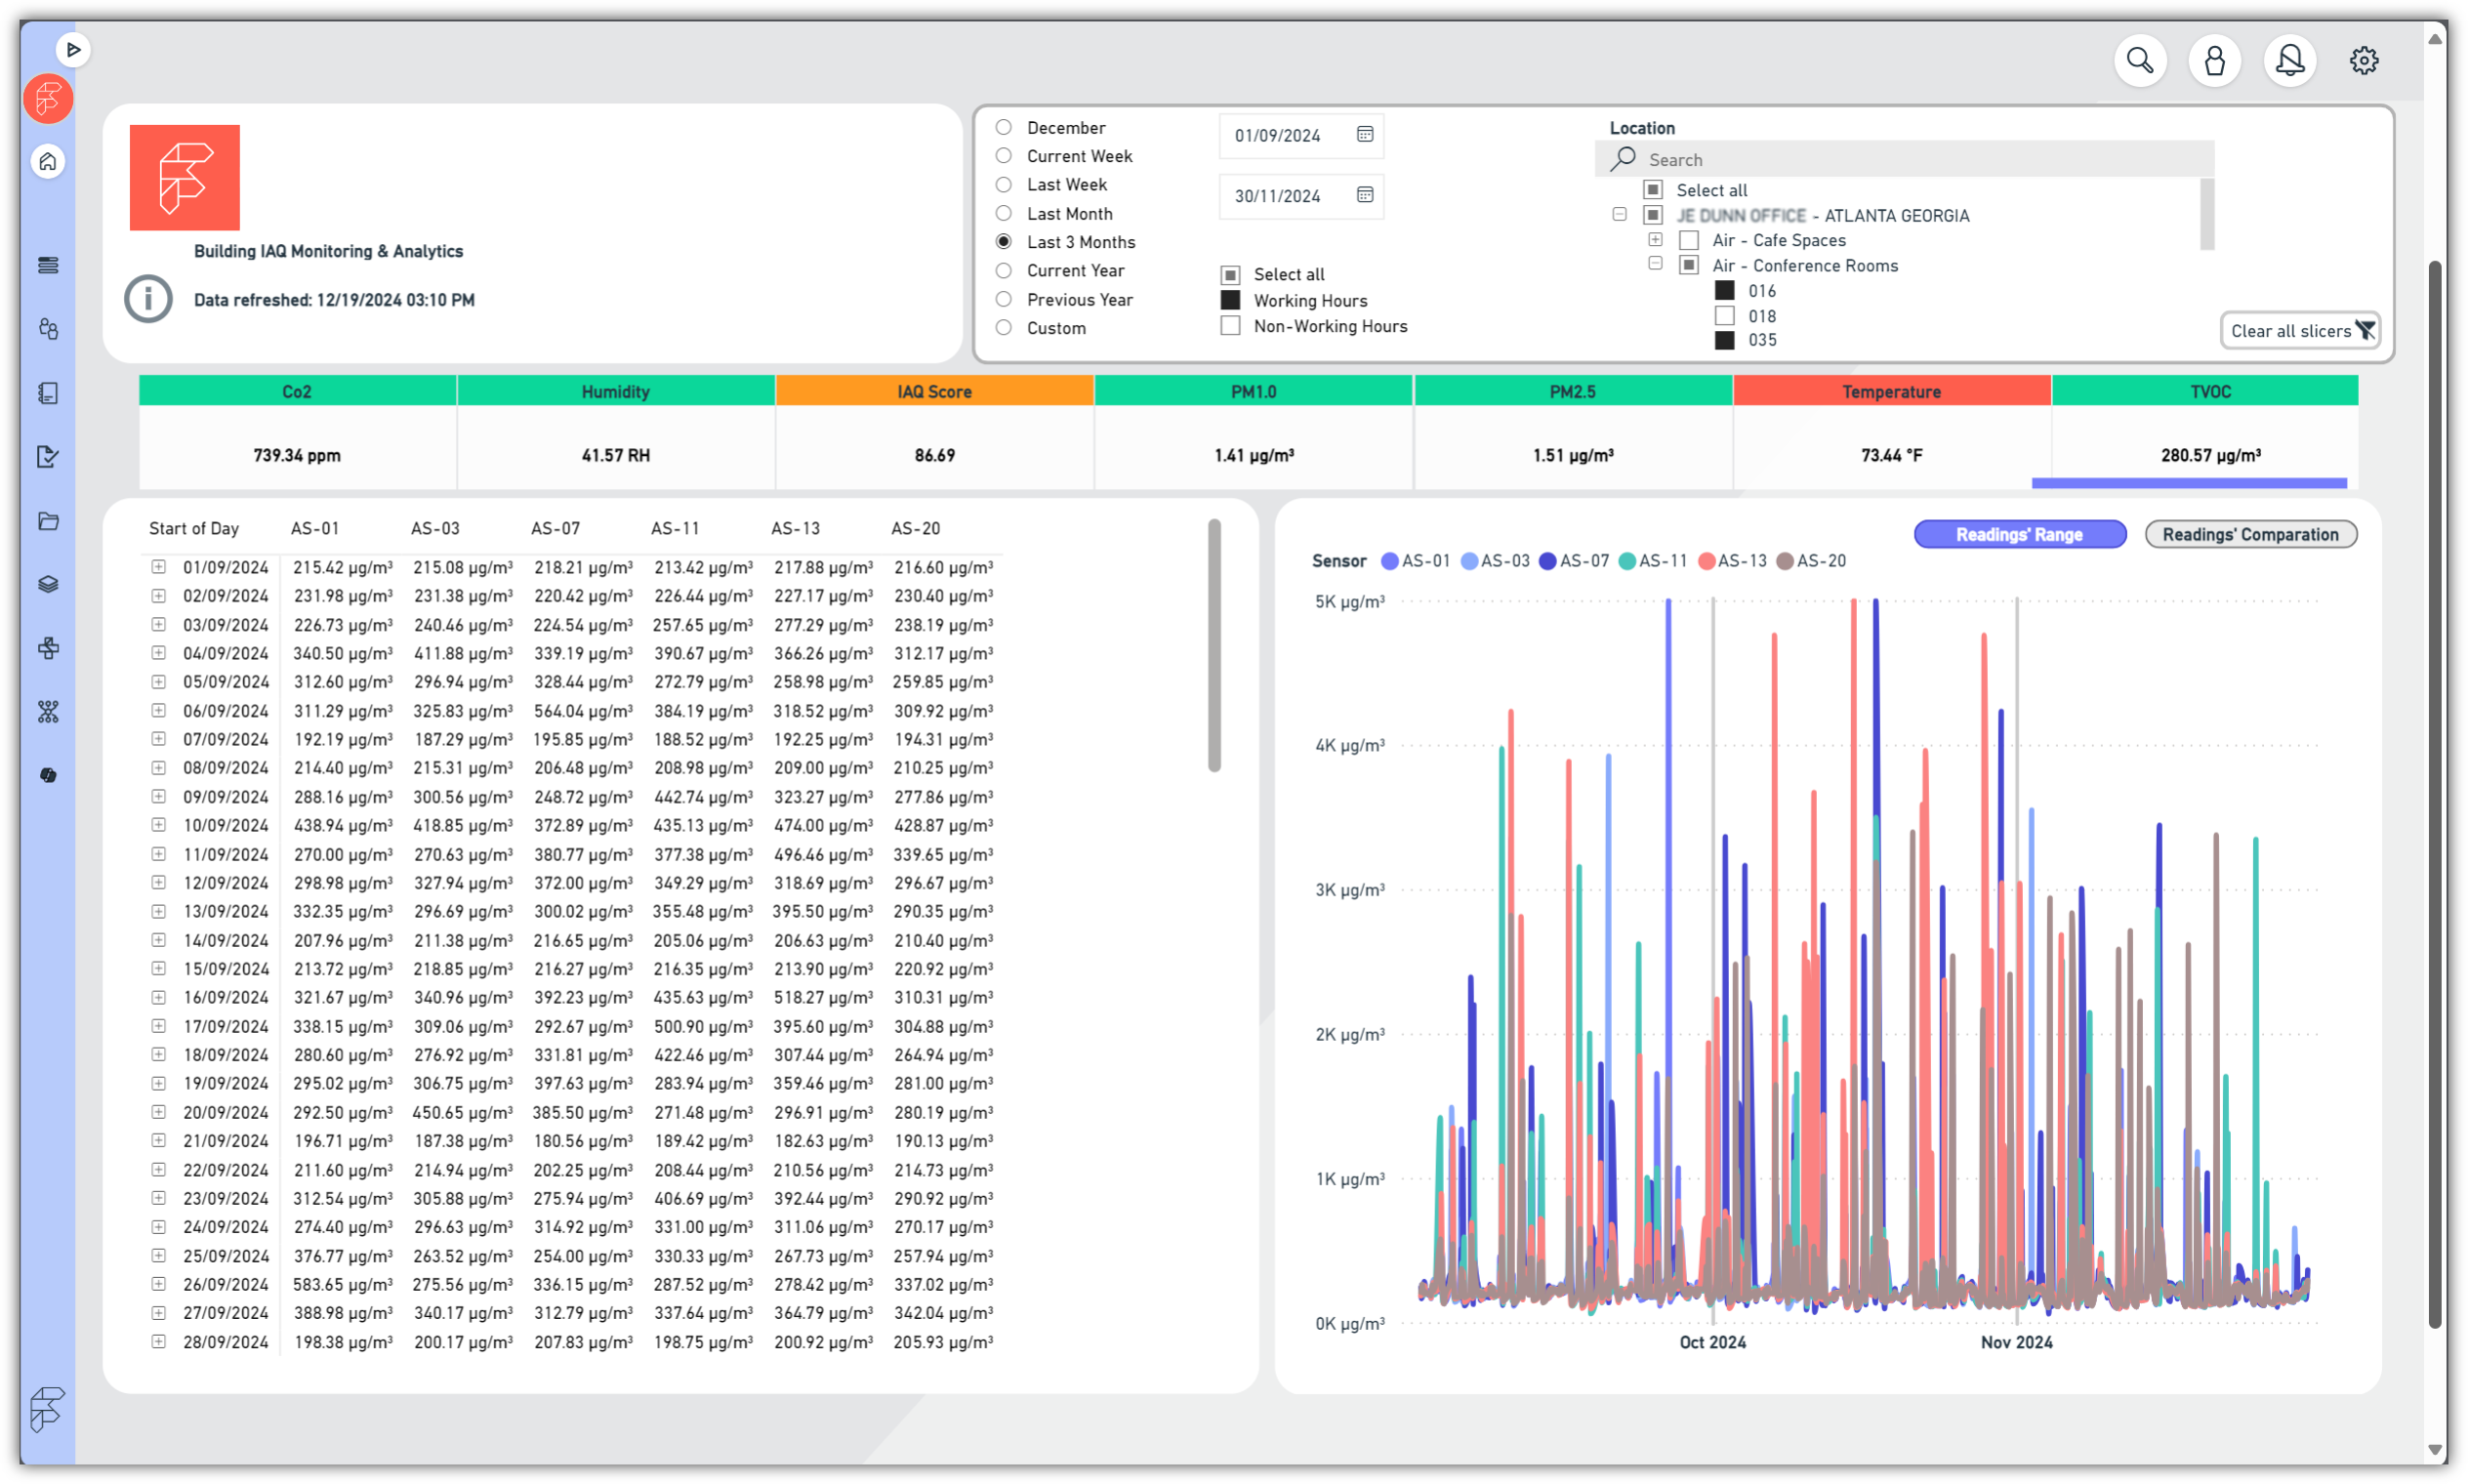Expand the 10/09/2024 table row

pos(158,825)
